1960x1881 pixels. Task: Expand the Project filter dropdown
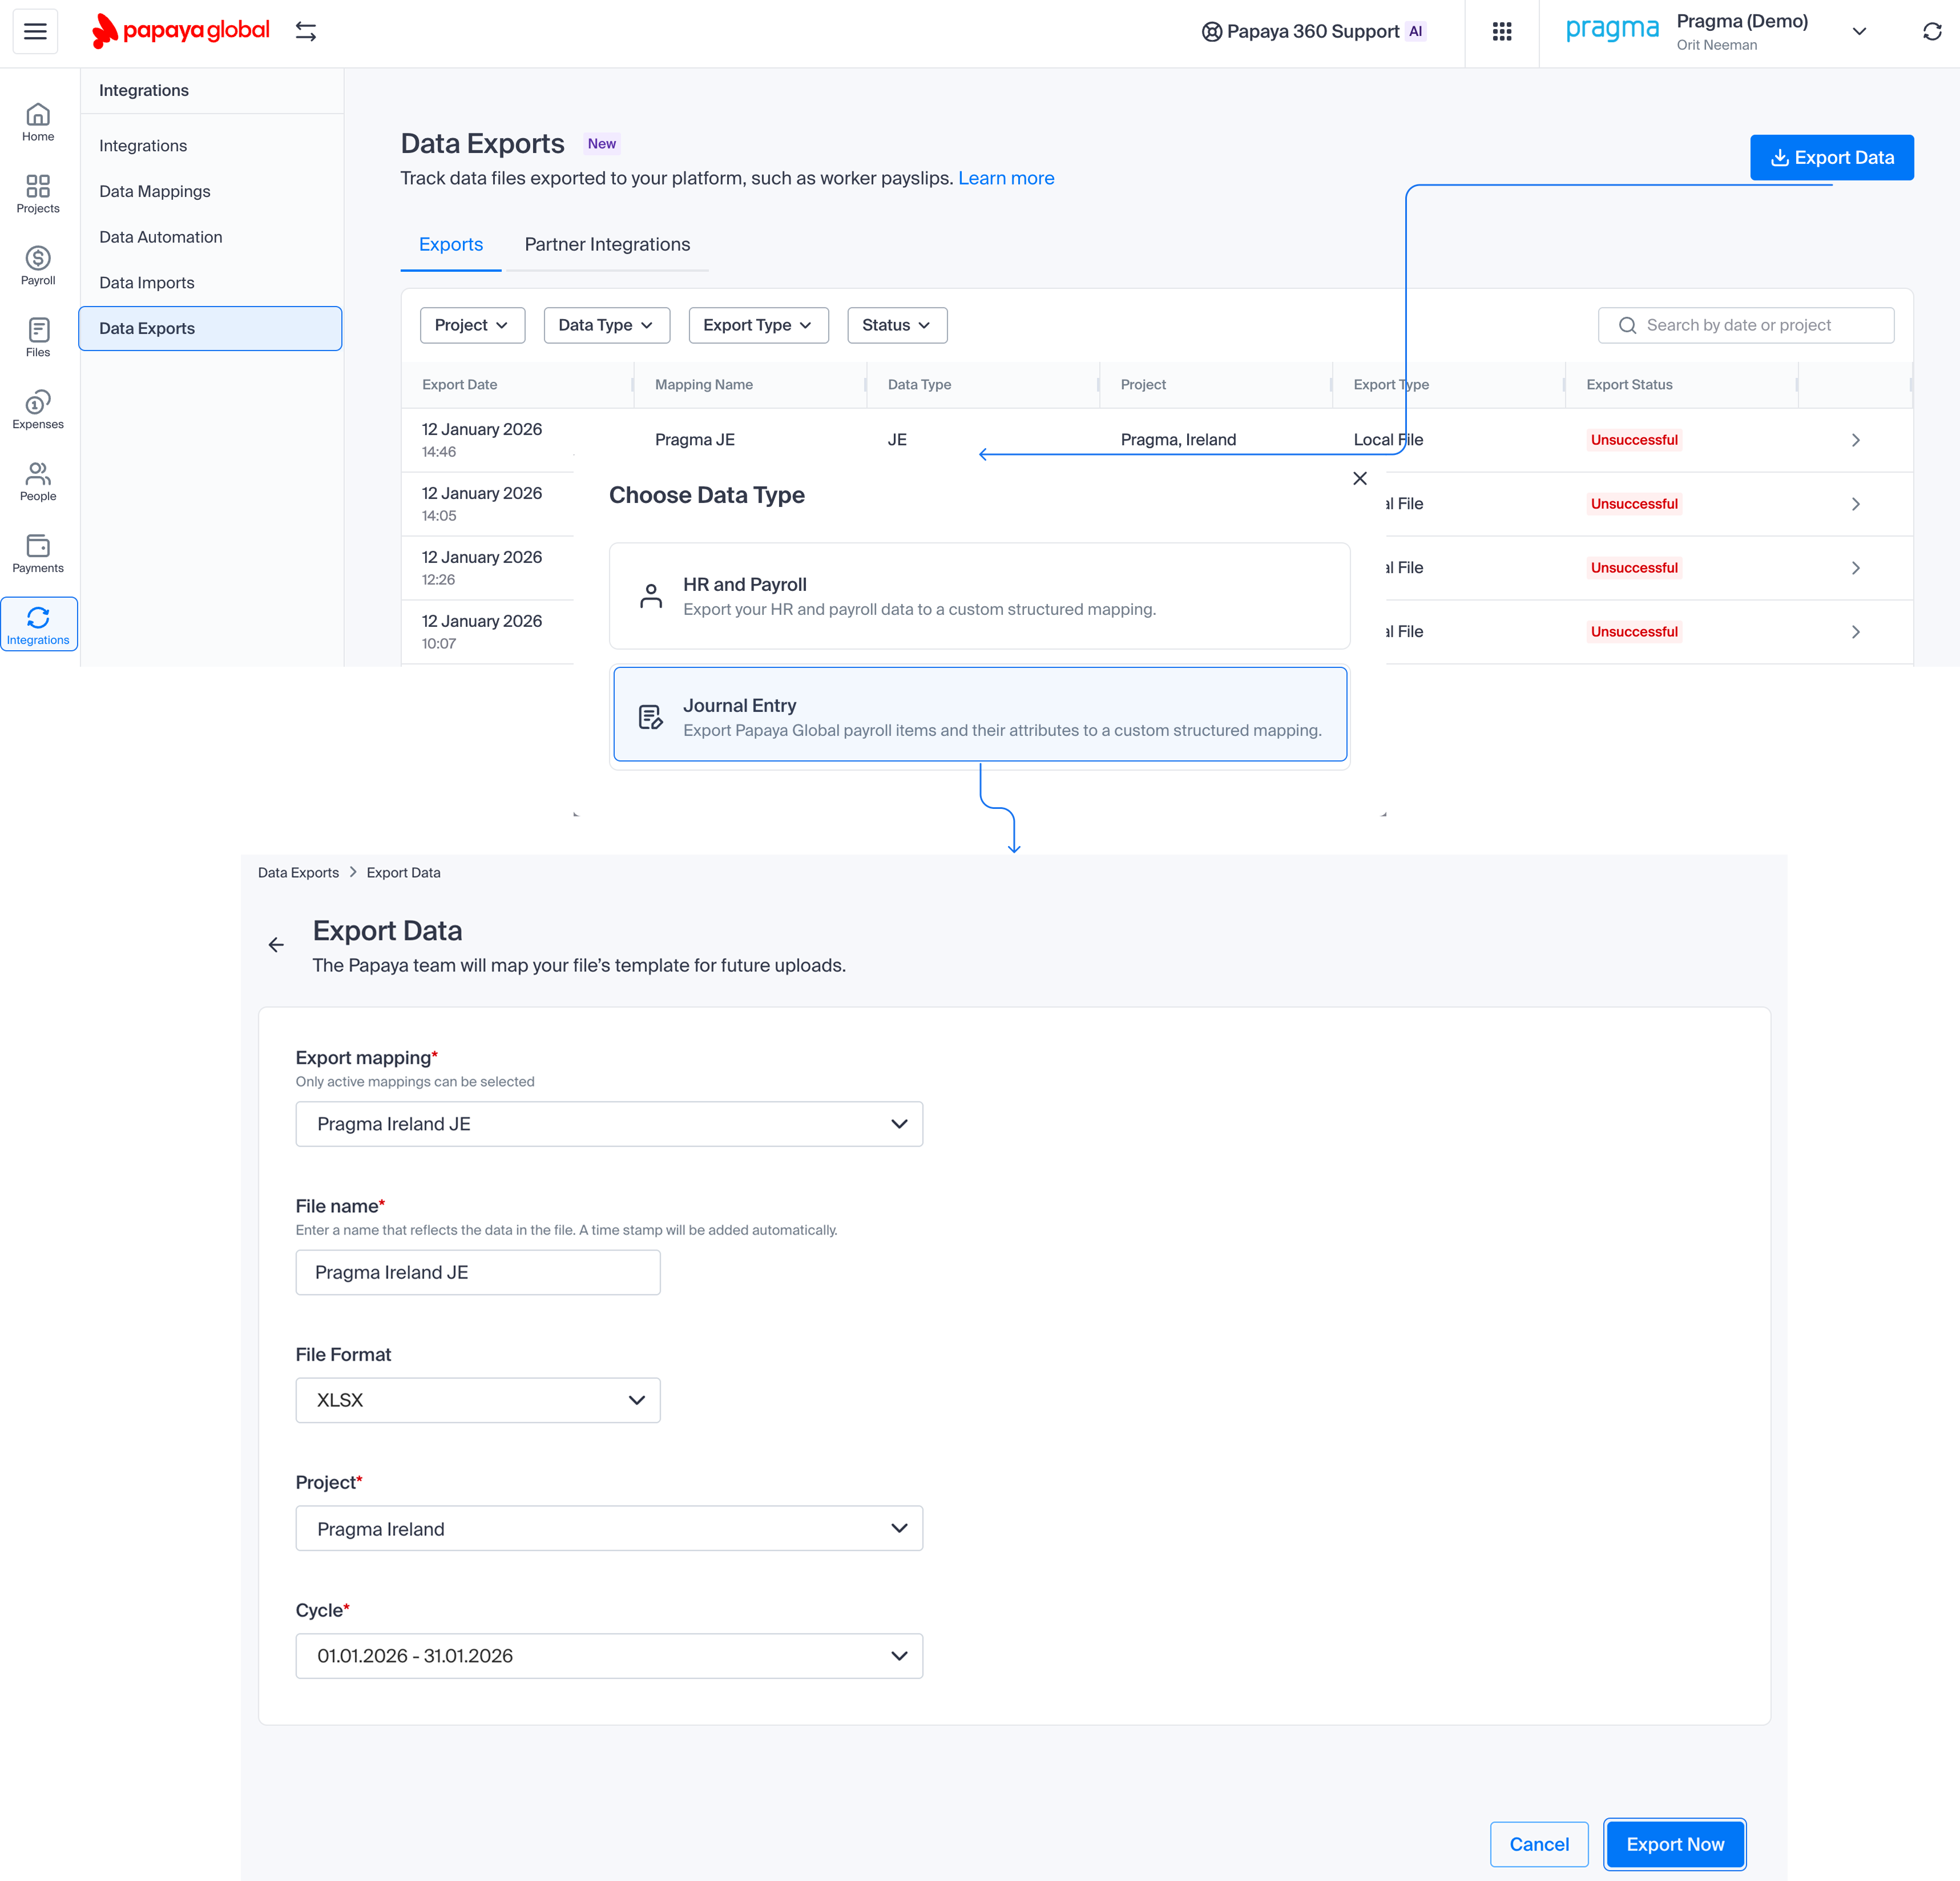tap(472, 325)
